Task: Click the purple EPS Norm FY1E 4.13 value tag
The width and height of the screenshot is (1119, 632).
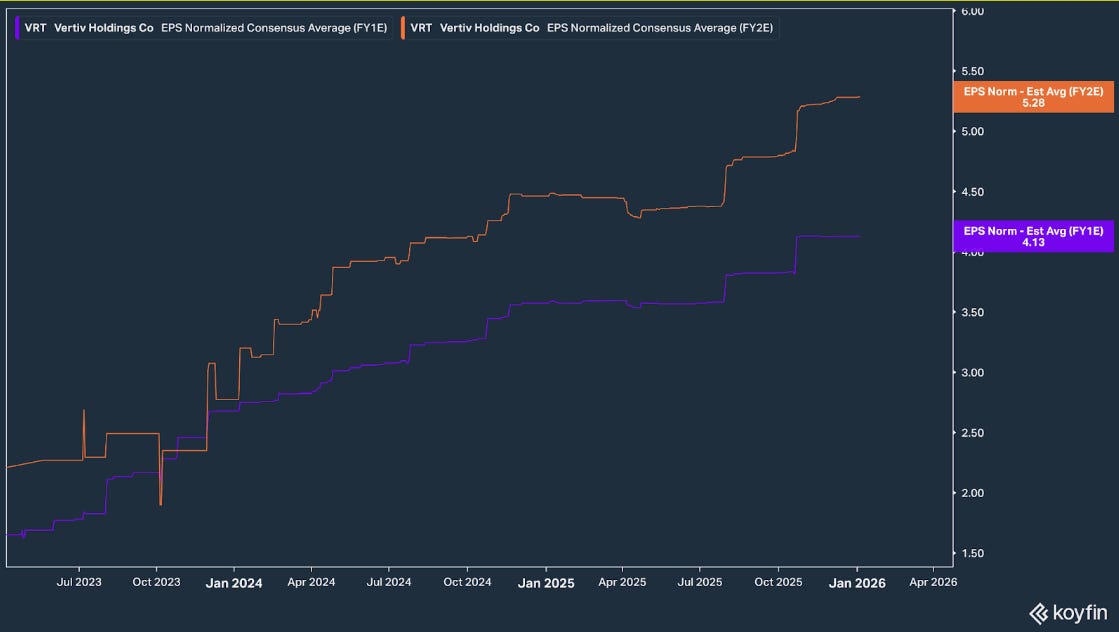Action: coord(1033,236)
